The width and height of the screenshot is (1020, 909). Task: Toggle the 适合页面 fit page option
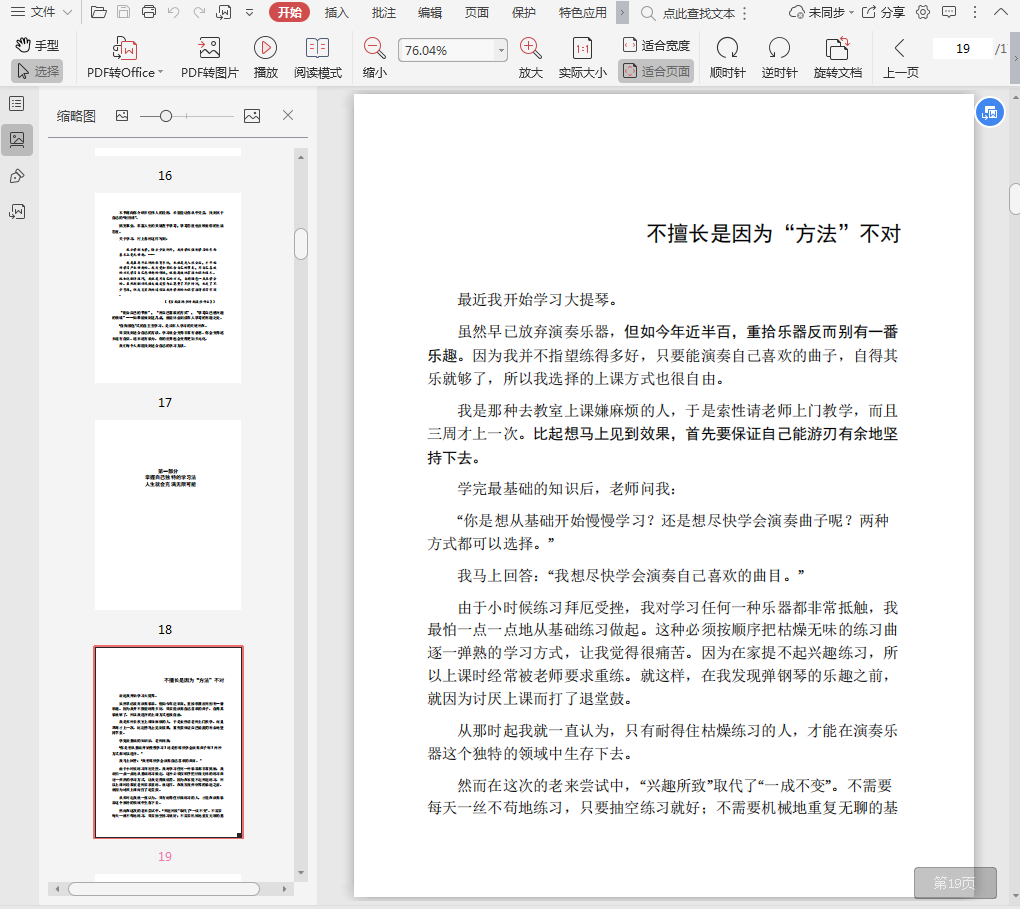[656, 72]
